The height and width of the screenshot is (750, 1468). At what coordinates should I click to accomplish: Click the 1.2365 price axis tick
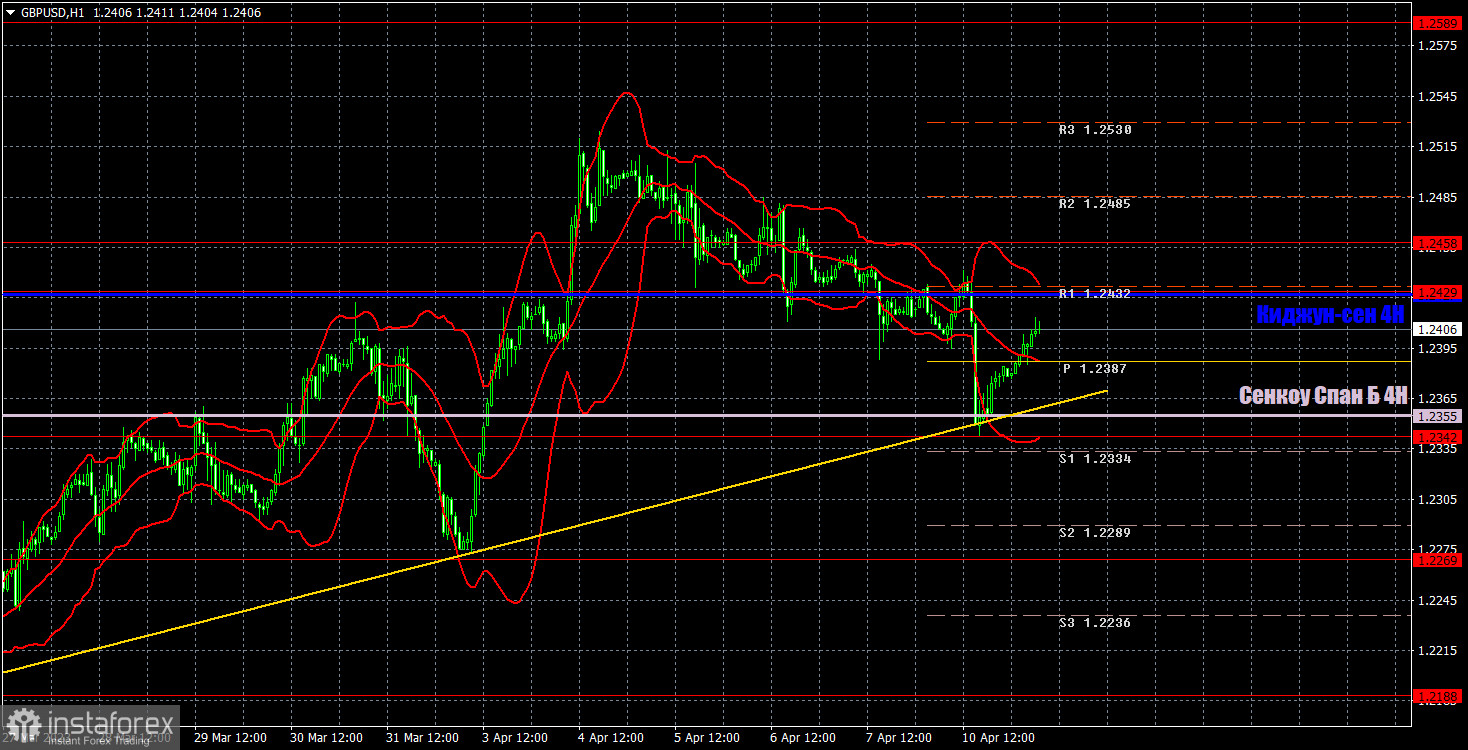(x=1436, y=399)
